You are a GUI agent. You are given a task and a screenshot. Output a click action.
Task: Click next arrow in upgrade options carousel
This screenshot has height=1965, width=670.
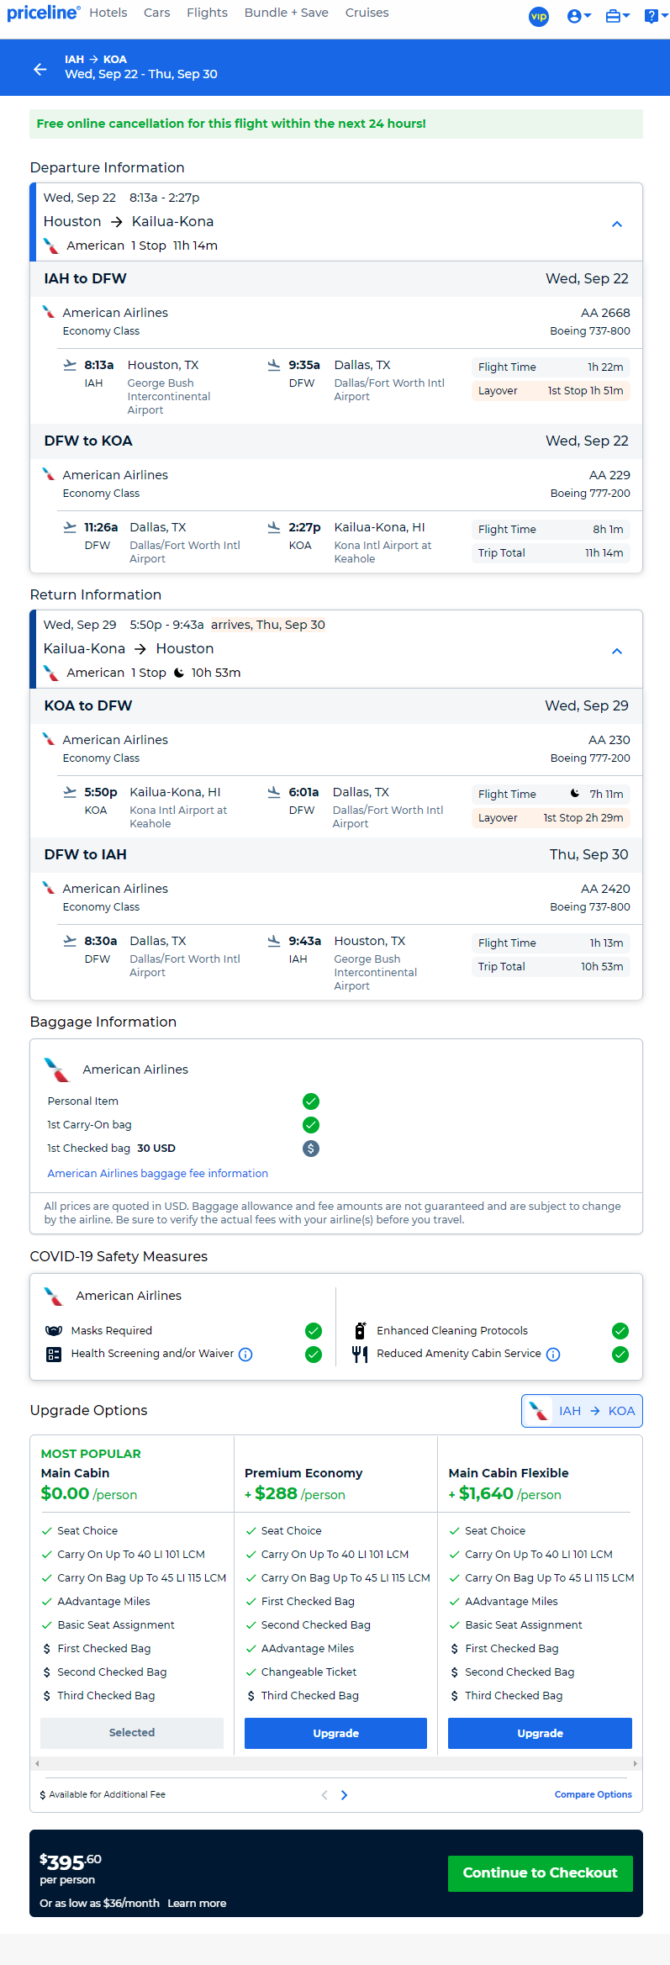(344, 1795)
